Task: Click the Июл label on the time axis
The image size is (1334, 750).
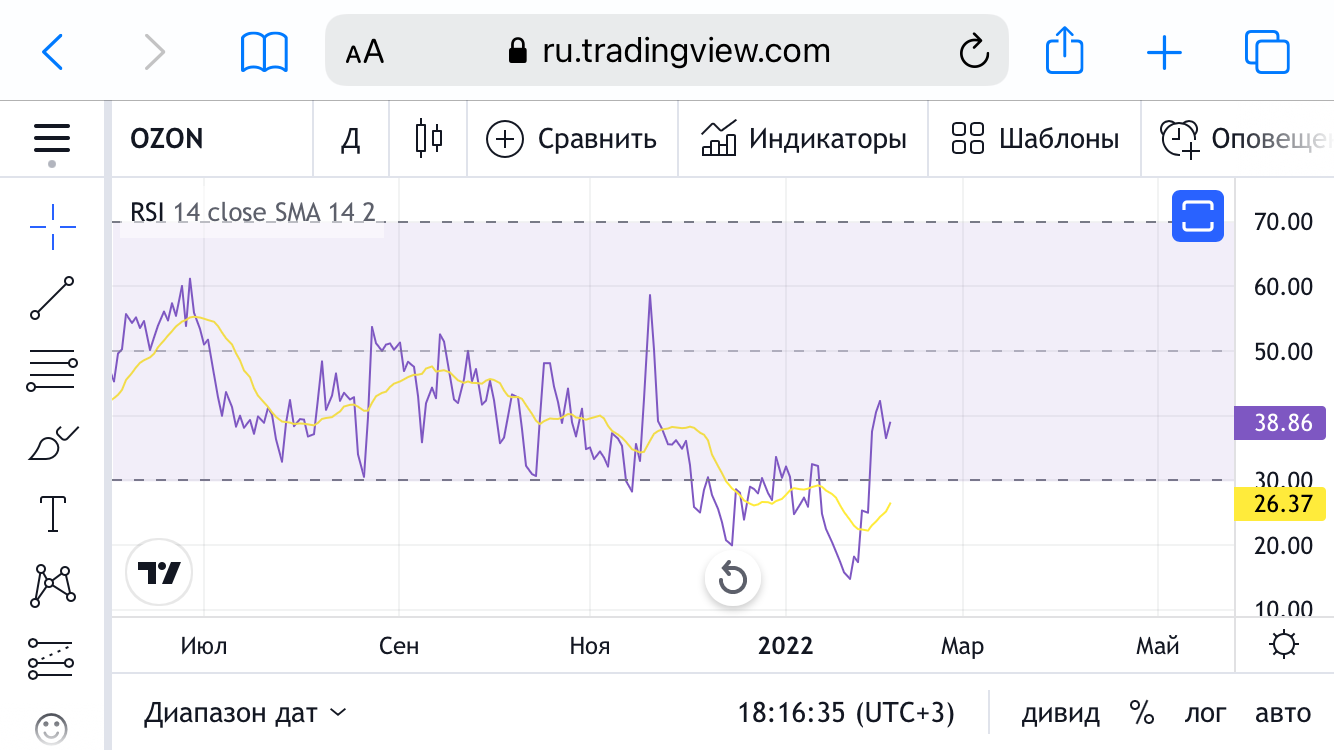Action: coord(204,646)
